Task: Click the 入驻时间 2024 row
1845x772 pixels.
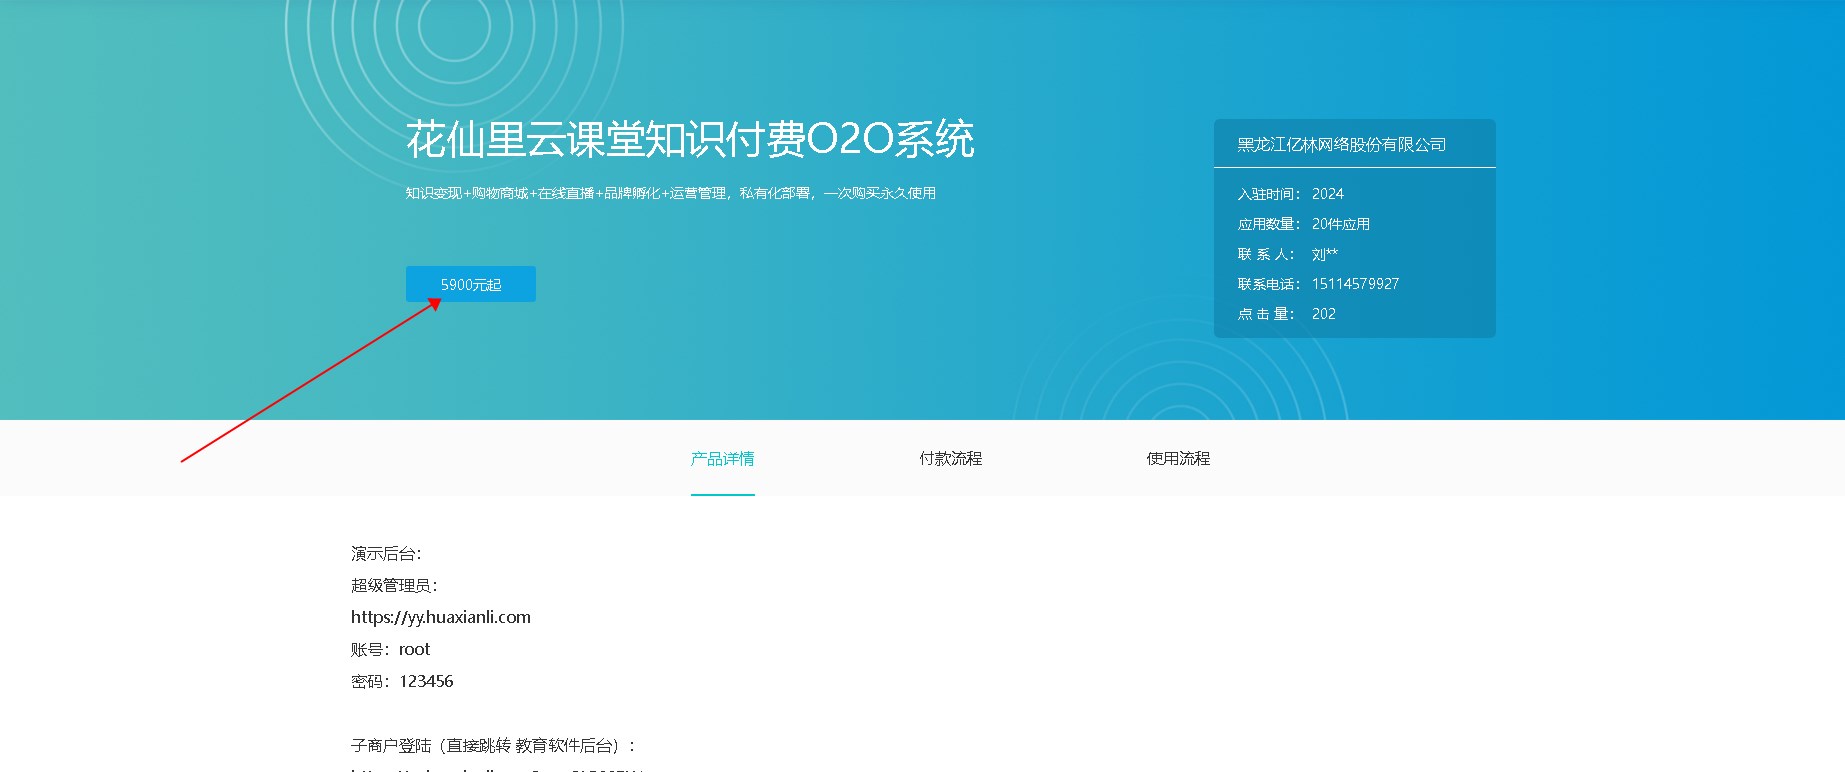Action: click(x=1291, y=194)
